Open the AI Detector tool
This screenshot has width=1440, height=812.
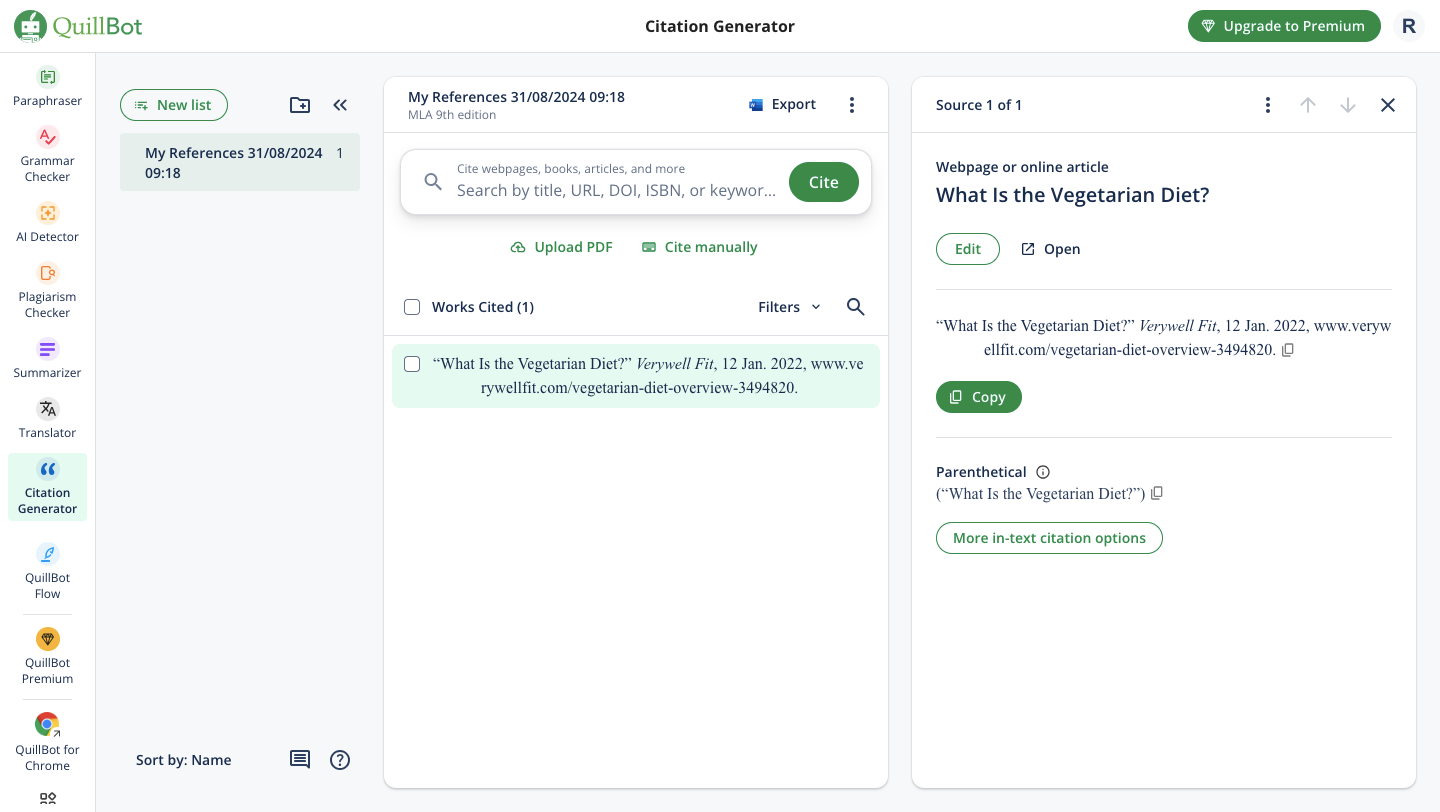pyautogui.click(x=47, y=222)
